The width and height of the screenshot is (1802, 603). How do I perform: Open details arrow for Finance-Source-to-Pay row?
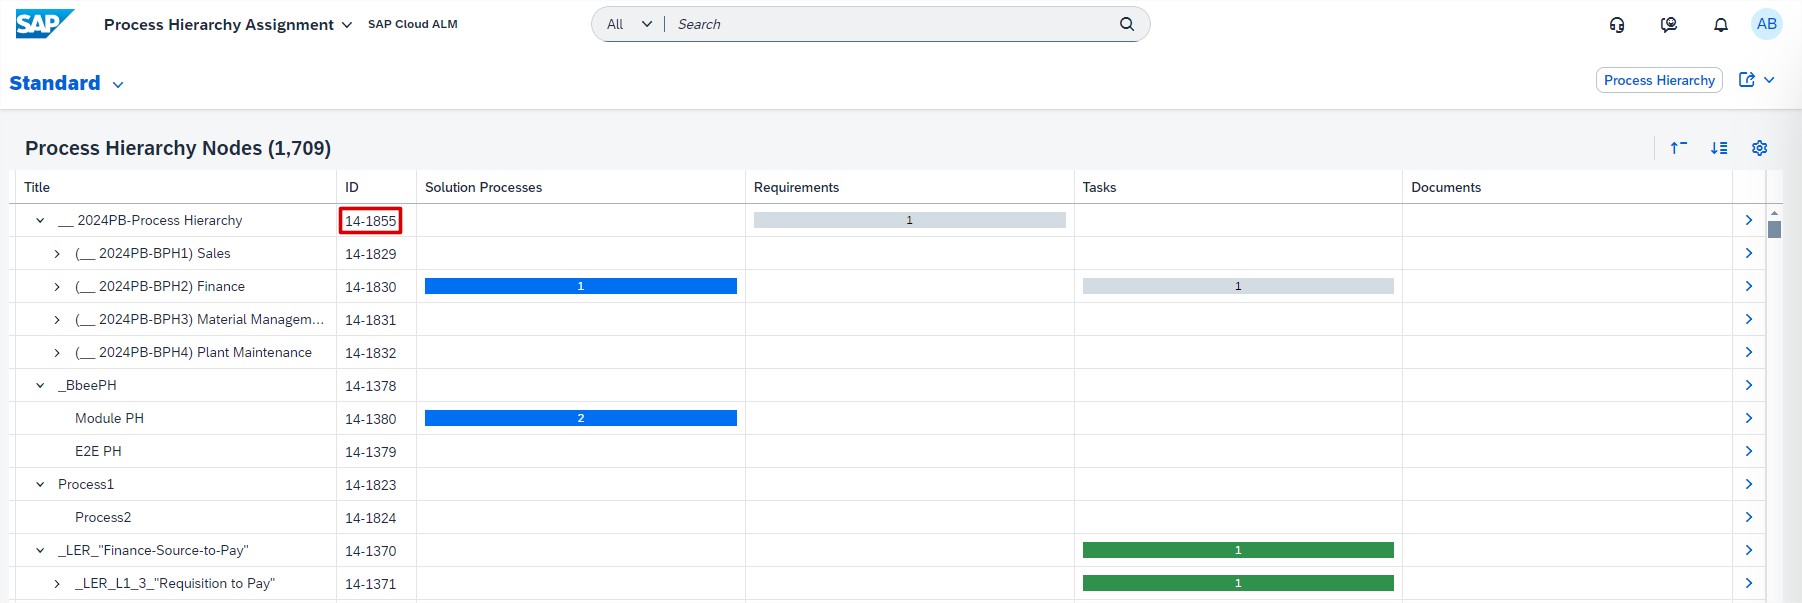coord(1749,550)
